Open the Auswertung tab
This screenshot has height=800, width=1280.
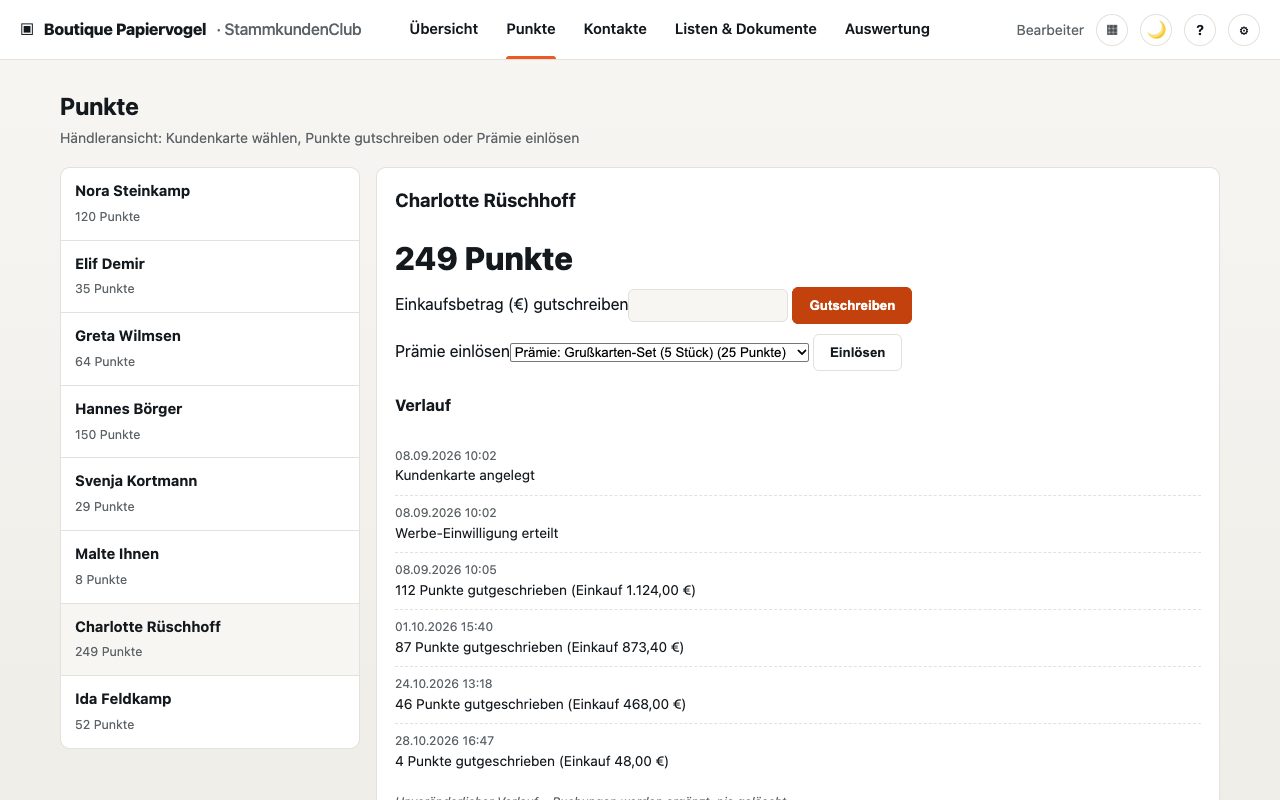(887, 29)
